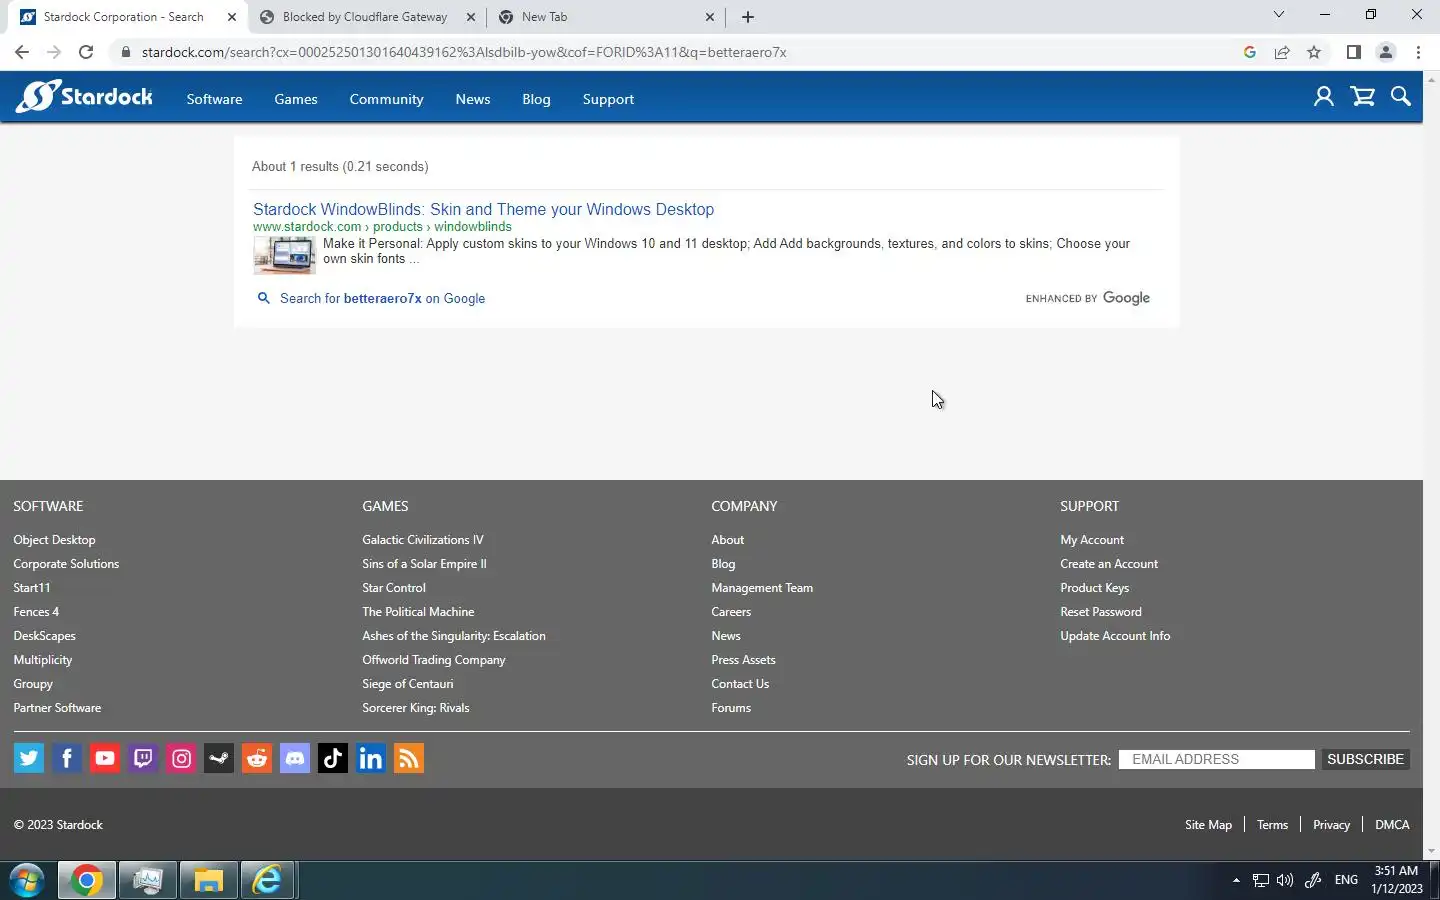Open the Reddit social icon

pyautogui.click(x=257, y=758)
